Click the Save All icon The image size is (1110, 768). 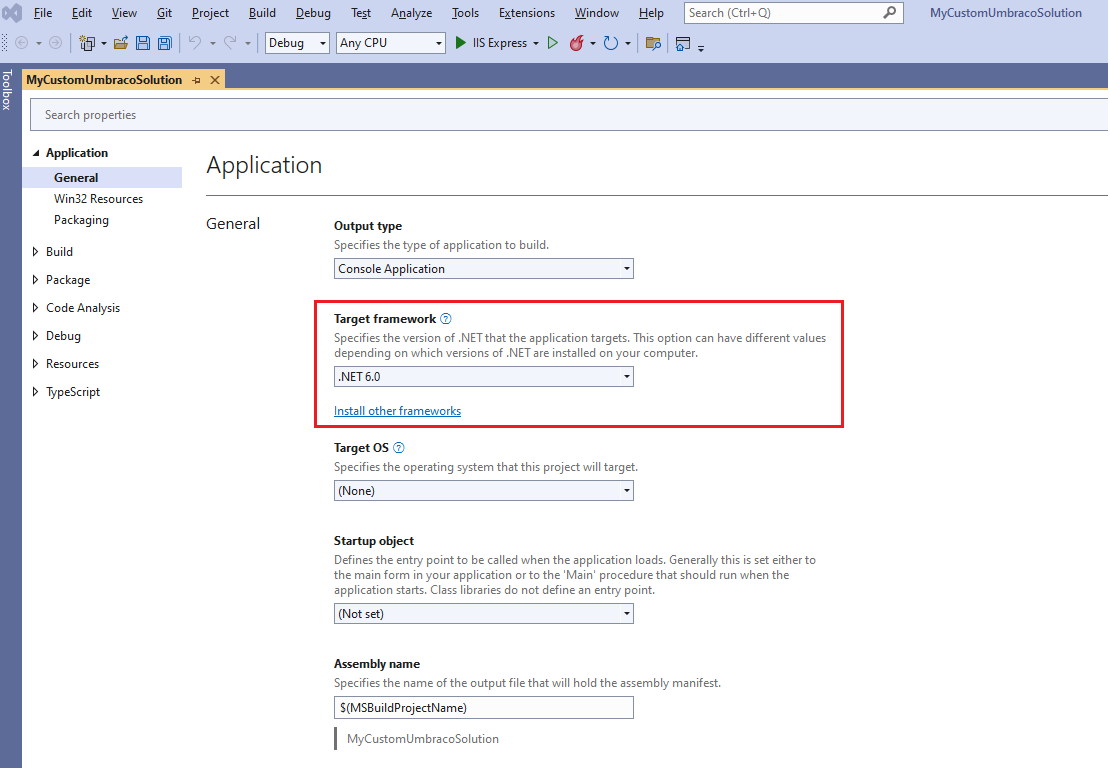165,43
